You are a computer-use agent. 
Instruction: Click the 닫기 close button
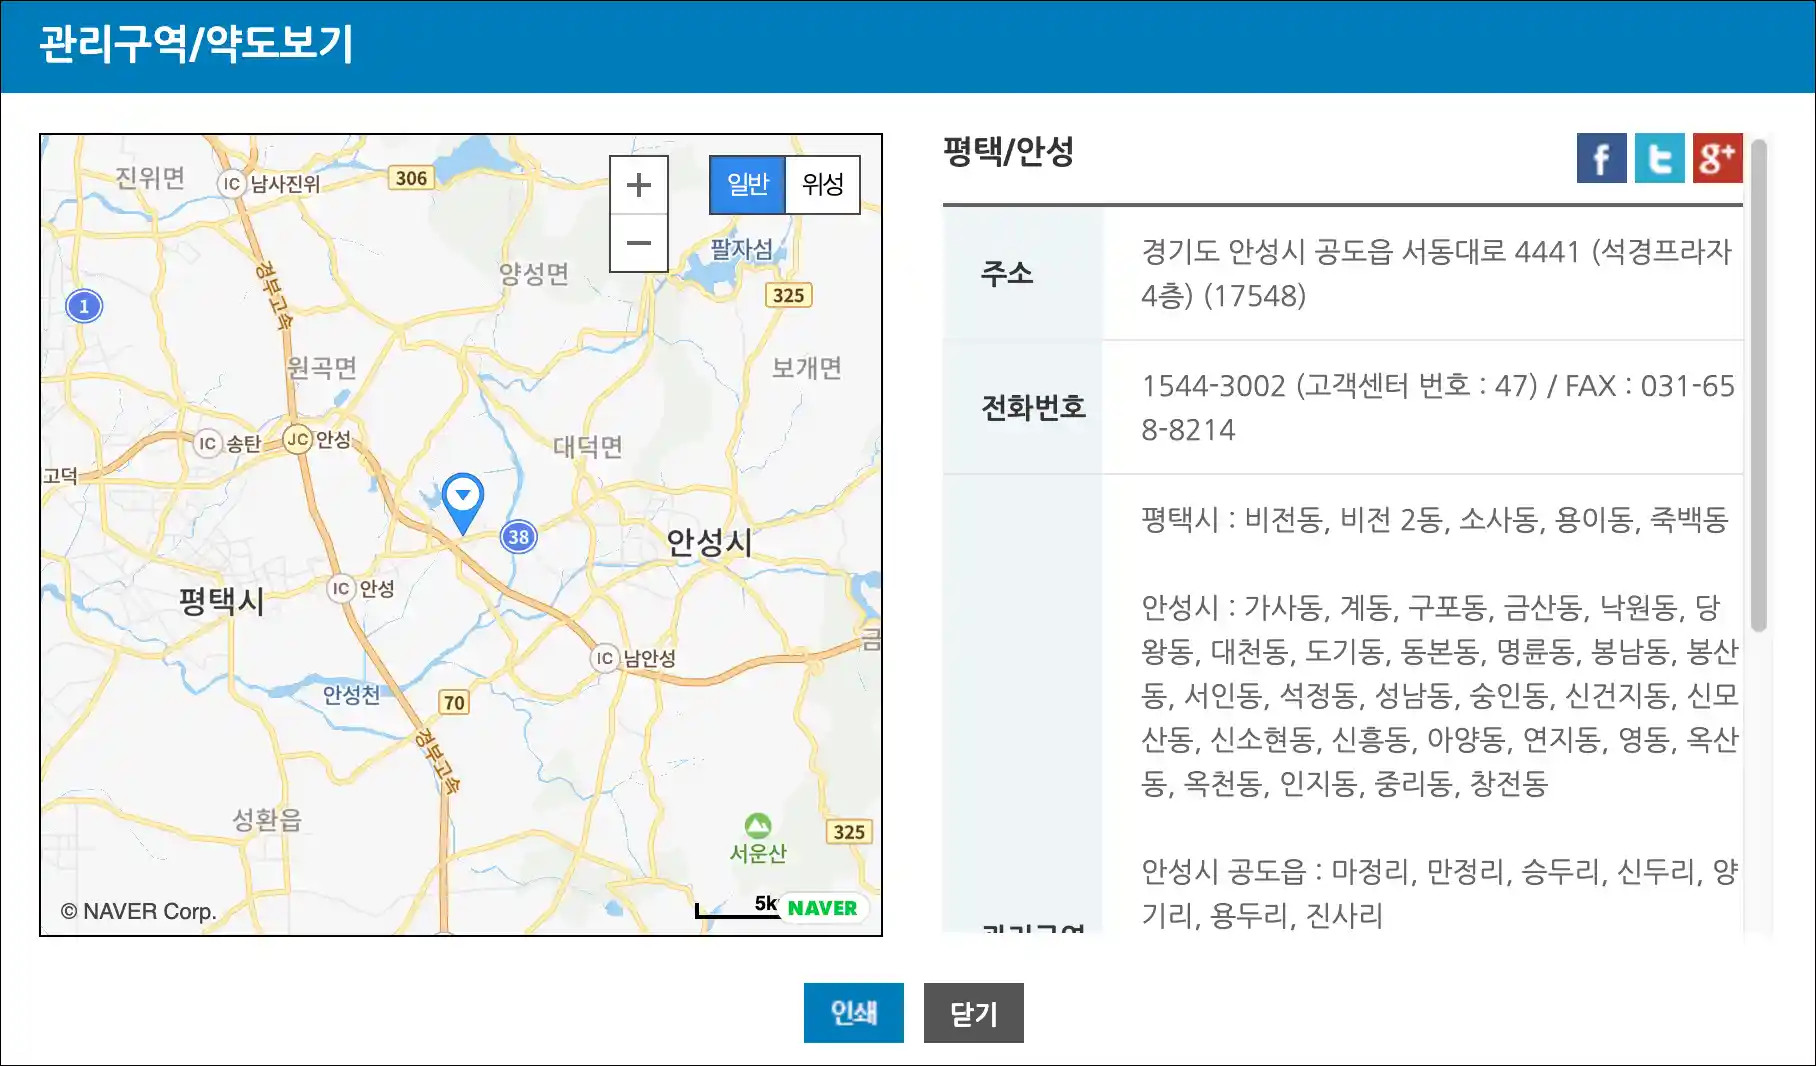pyautogui.click(x=974, y=1013)
